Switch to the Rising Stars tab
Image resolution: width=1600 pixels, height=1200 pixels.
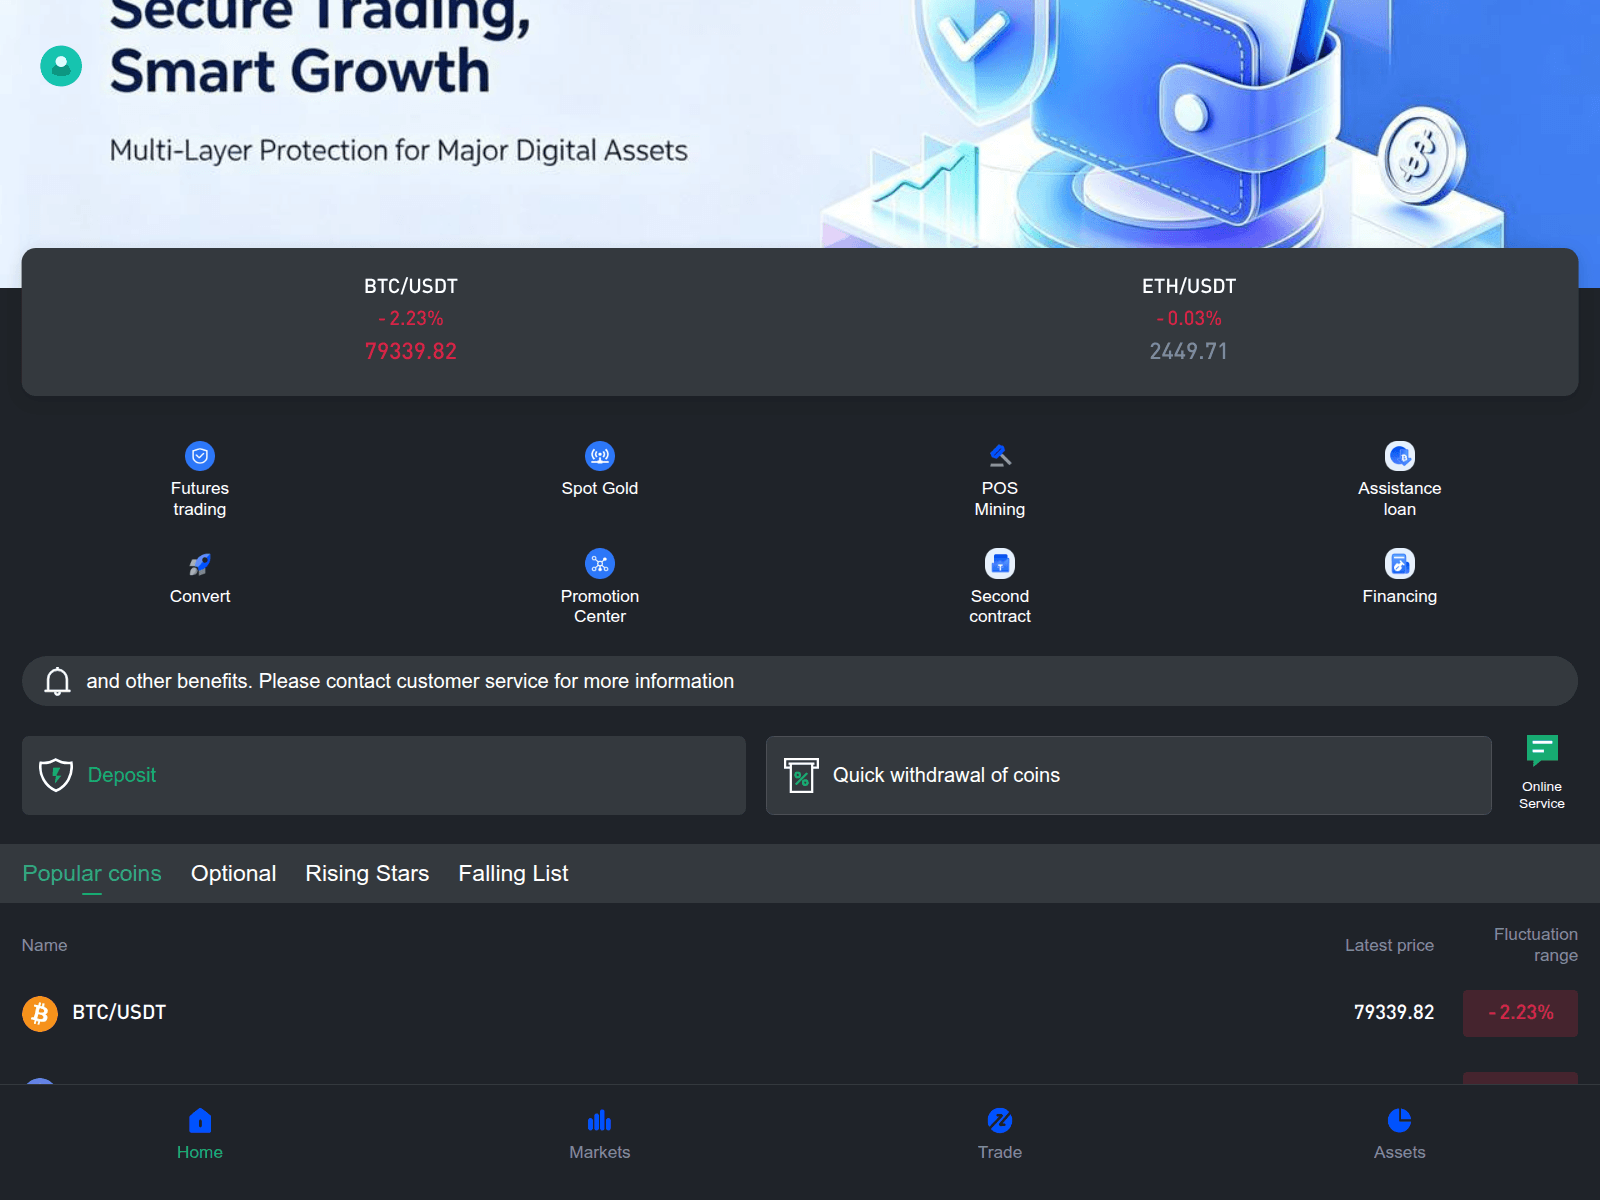click(367, 873)
